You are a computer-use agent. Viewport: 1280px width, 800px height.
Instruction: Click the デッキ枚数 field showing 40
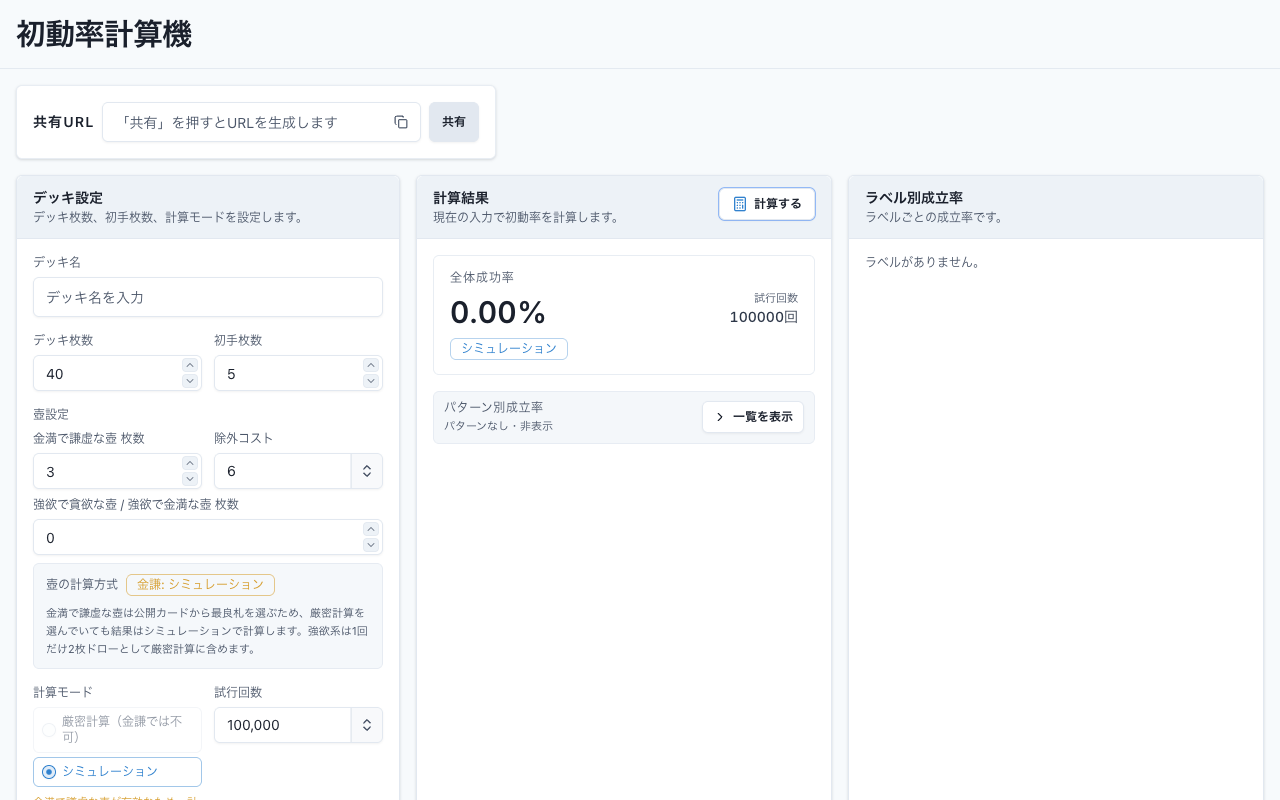(117, 373)
